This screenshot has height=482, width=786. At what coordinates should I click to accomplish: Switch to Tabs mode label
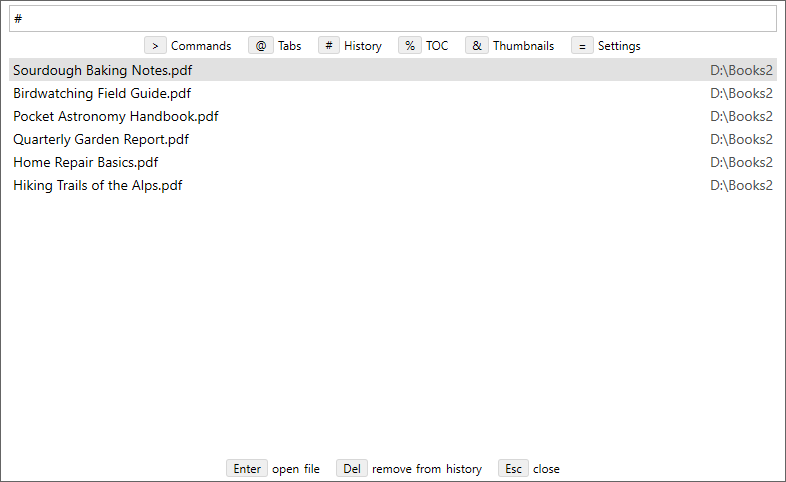point(290,46)
